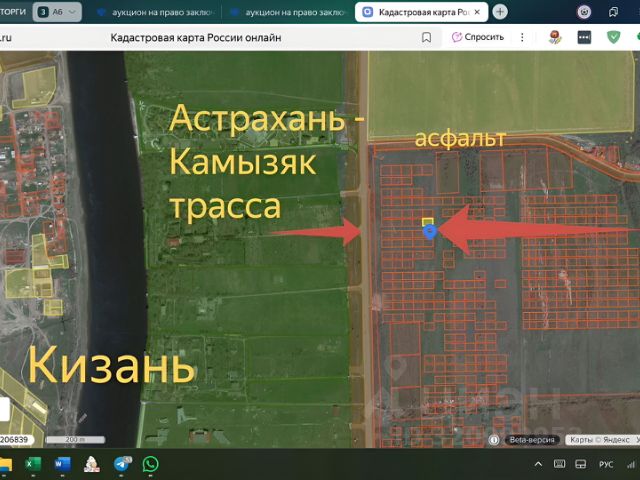Close the 'Кадастровая карта России' tab
The width and height of the screenshot is (640, 480).
point(477,12)
